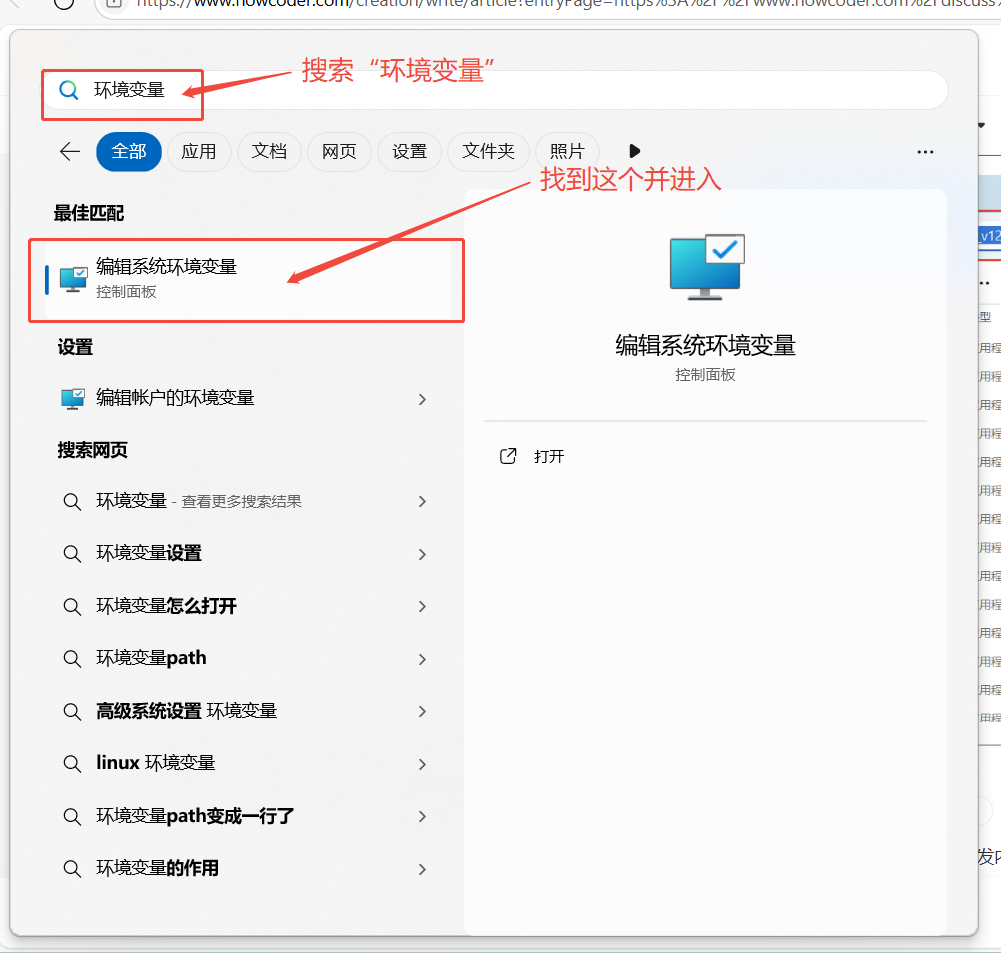Open the 更多选项 ellipsis menu

[x=924, y=151]
